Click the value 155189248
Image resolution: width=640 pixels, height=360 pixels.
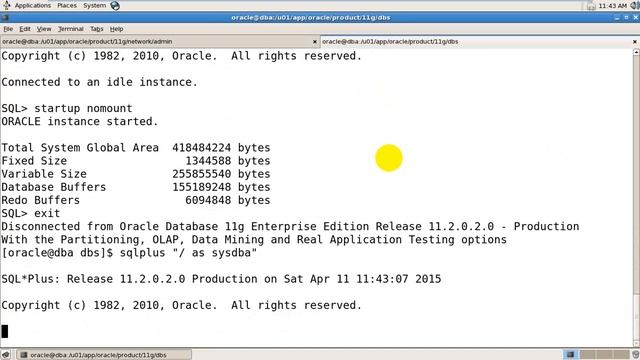(202, 187)
